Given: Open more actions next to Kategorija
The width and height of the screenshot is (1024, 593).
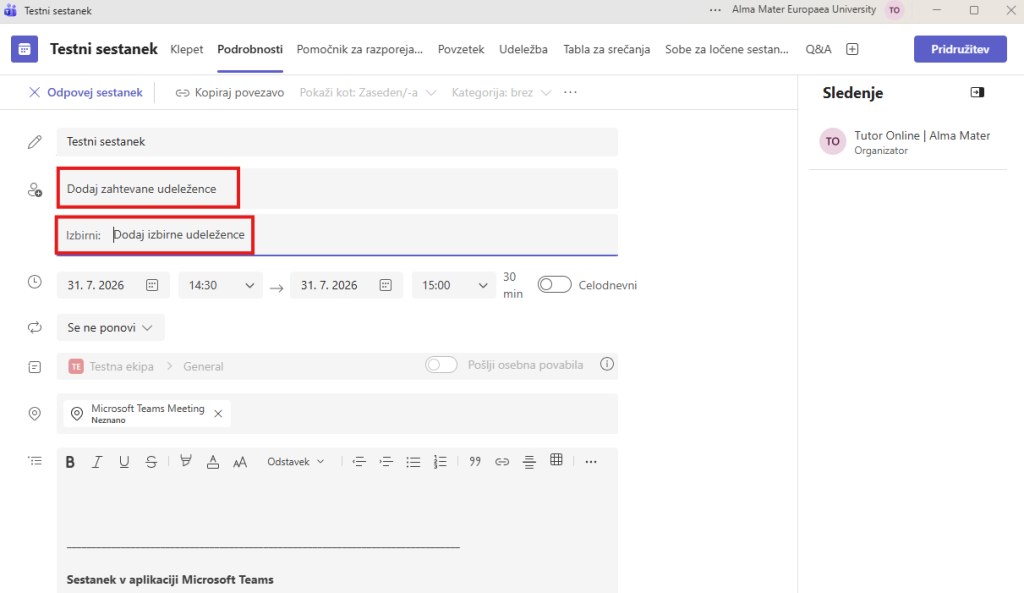Looking at the screenshot, I should coord(571,92).
